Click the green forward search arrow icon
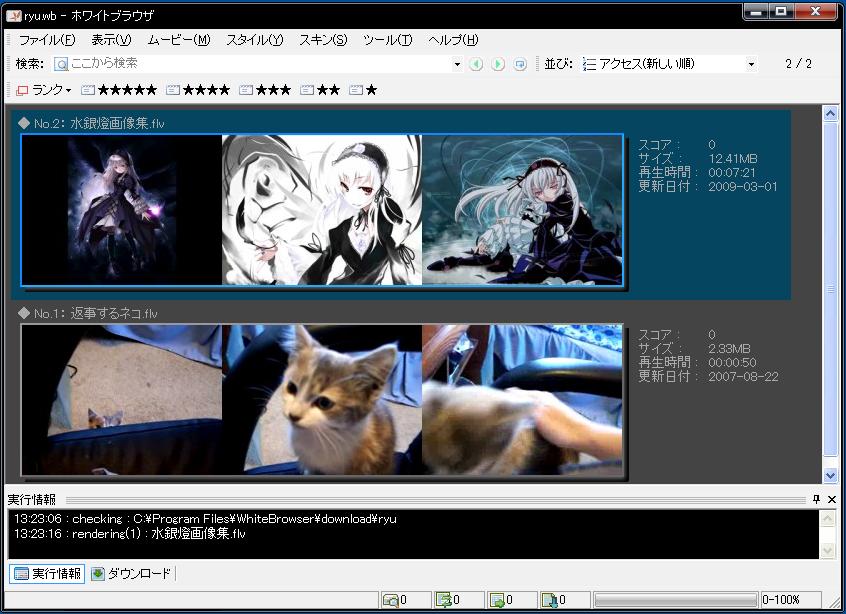 point(498,64)
